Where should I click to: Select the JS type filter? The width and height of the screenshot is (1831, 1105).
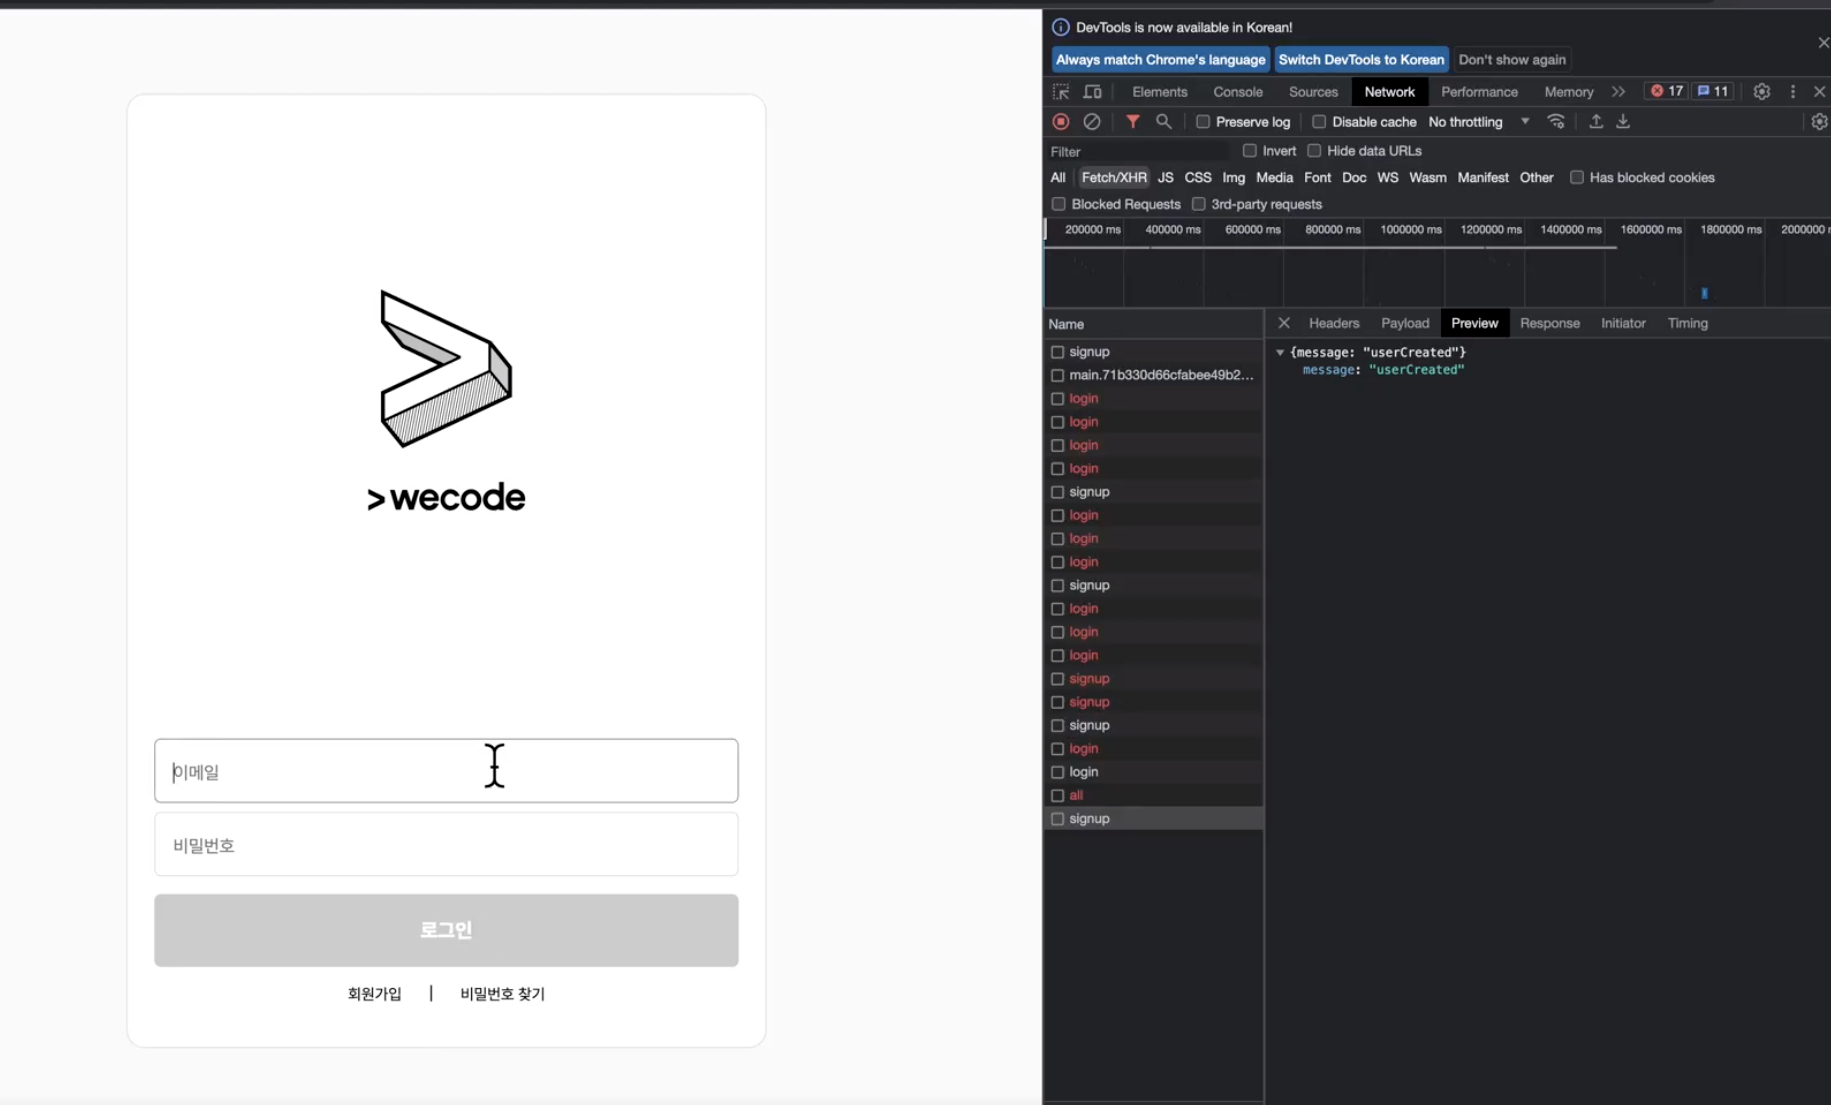pos(1165,178)
